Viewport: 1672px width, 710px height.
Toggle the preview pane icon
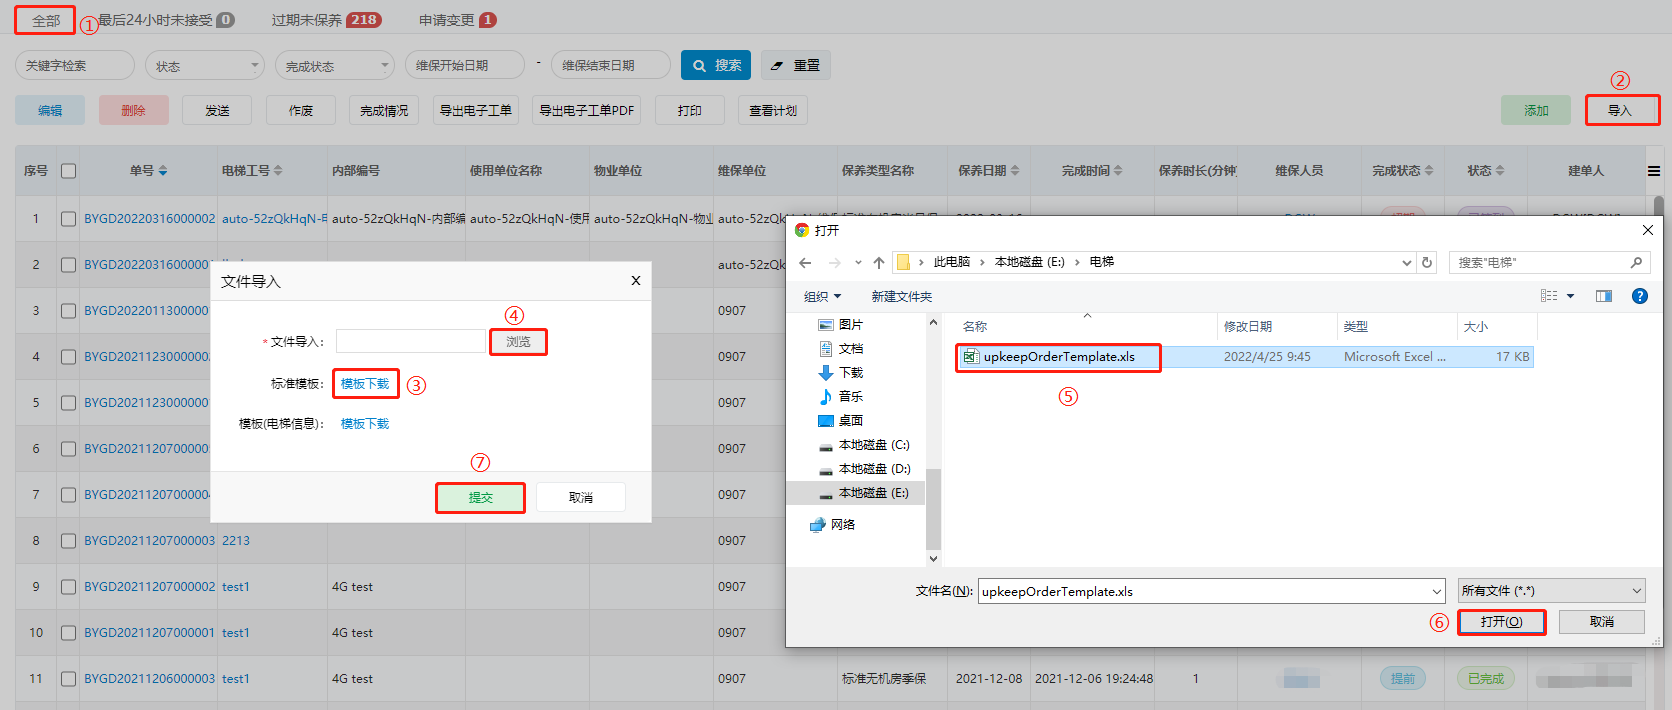tap(1604, 296)
